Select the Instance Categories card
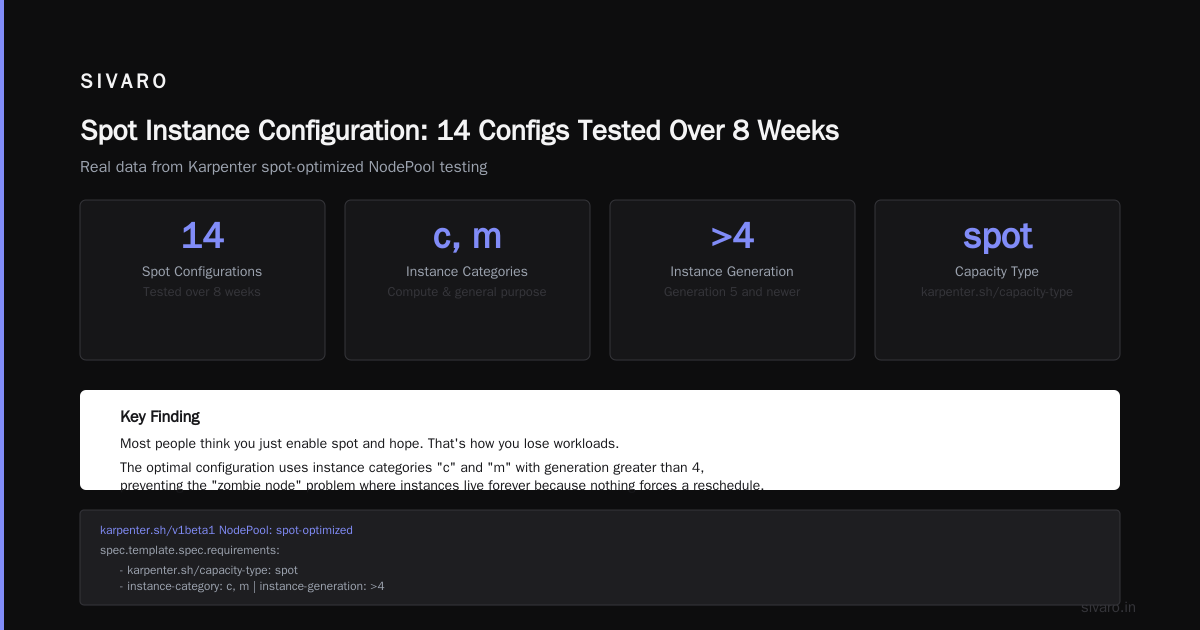 click(467, 280)
